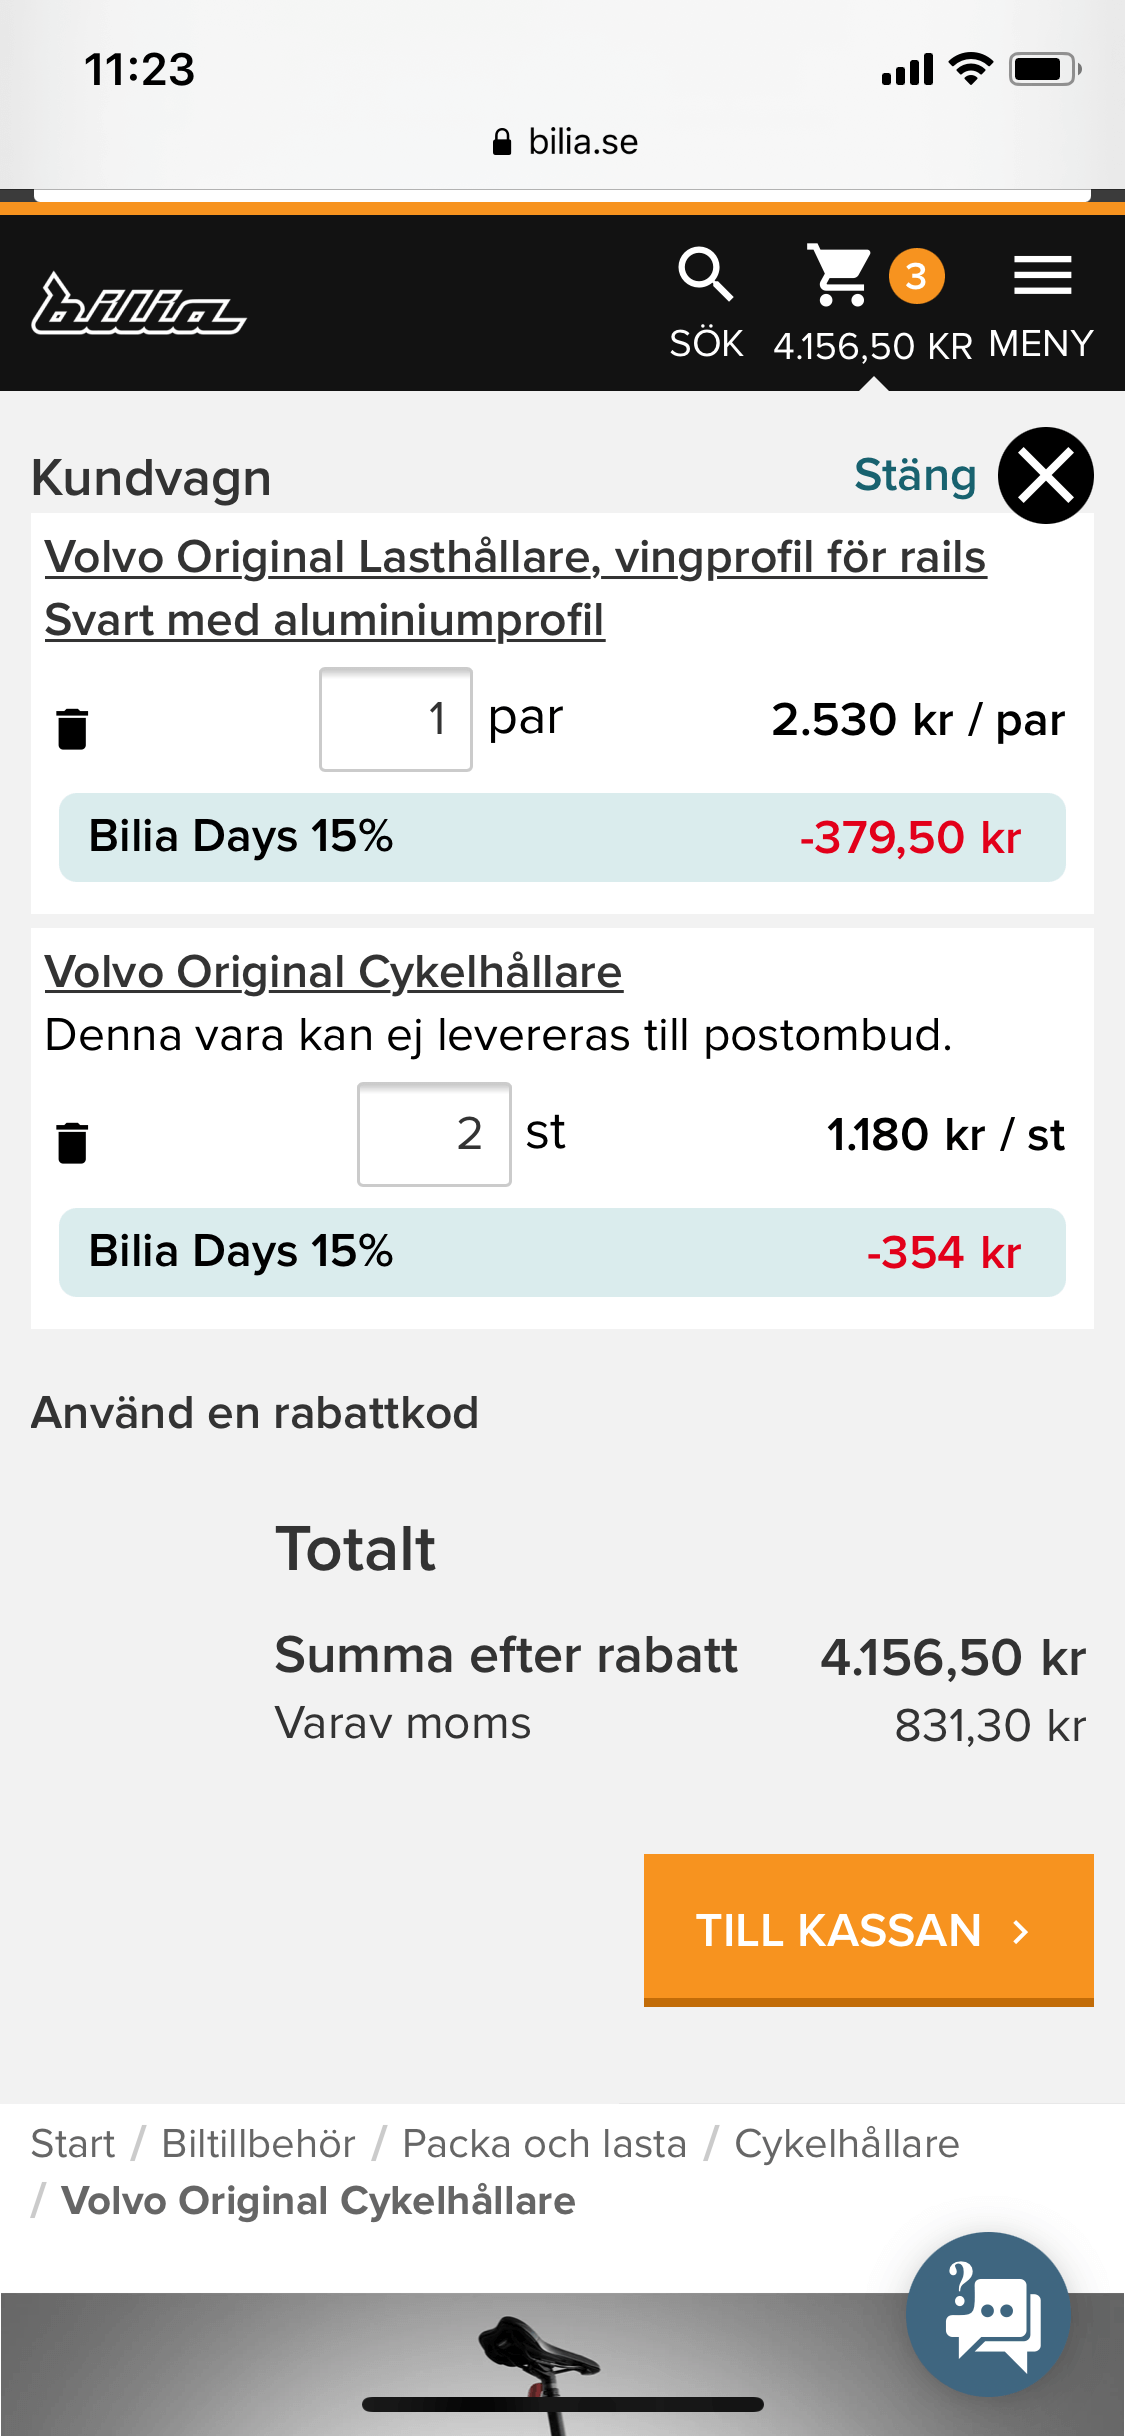
Task: Open the shopping cart icon
Action: coord(840,275)
